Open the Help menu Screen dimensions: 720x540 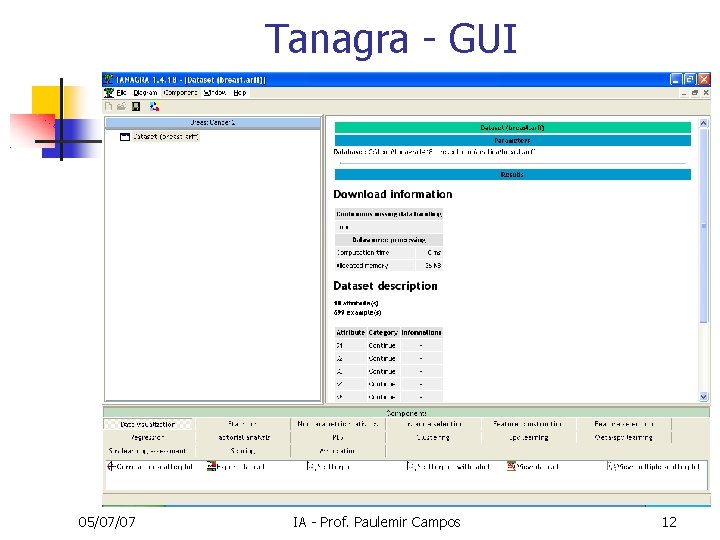point(240,93)
